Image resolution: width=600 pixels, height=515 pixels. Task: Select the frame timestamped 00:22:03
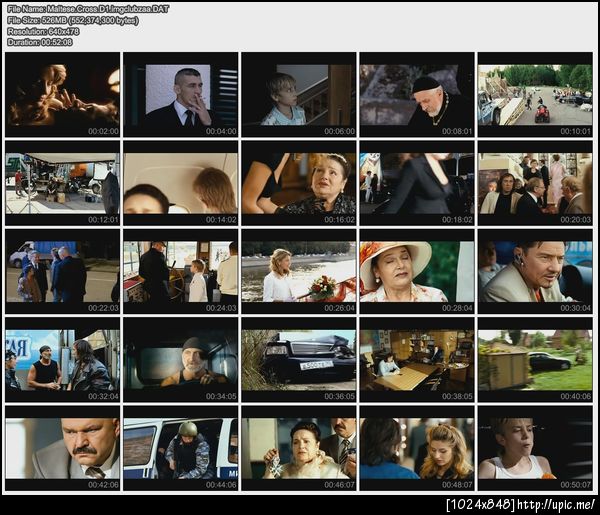pos(62,271)
